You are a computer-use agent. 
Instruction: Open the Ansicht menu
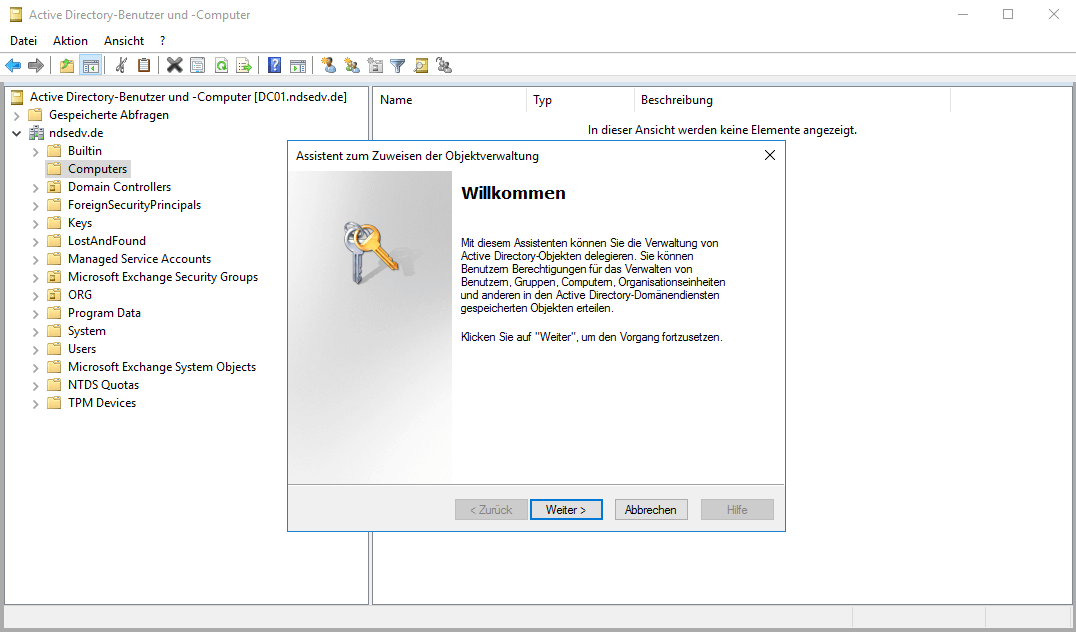click(124, 41)
